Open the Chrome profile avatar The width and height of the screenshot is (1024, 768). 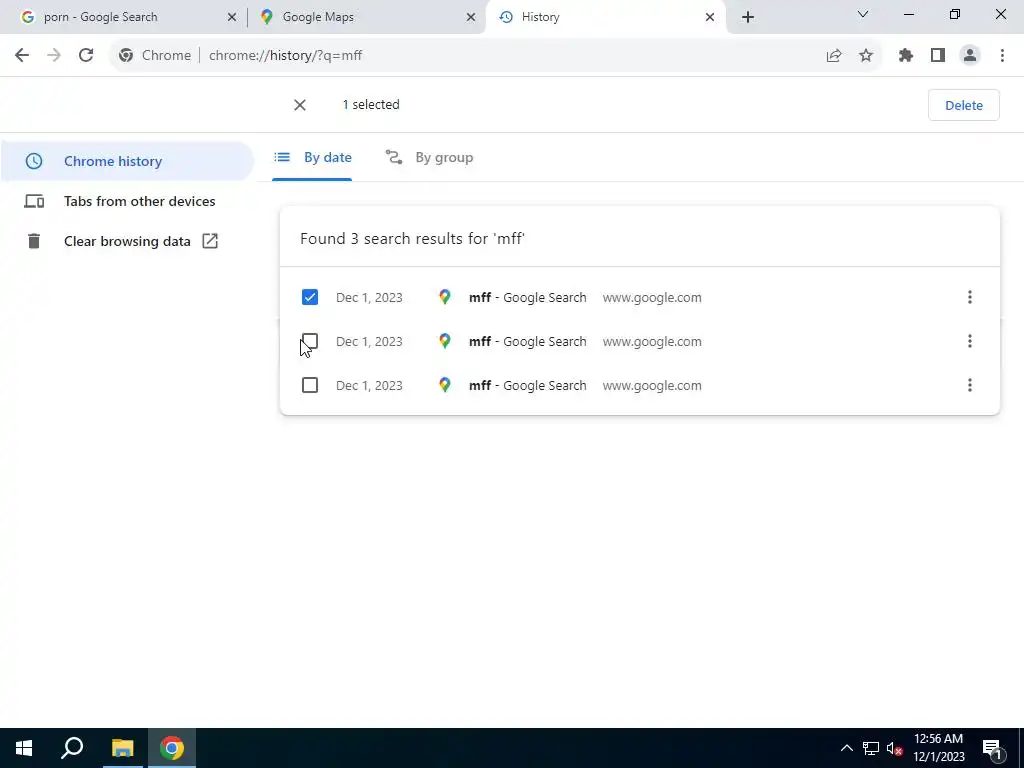(970, 56)
